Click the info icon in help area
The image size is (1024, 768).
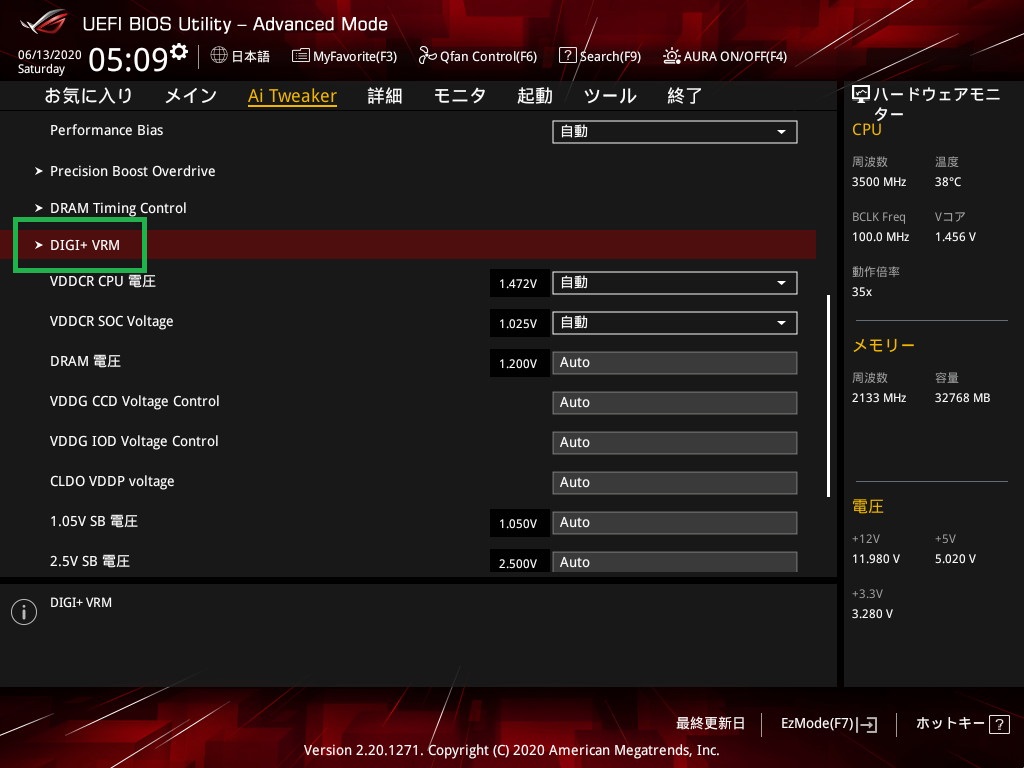point(24,612)
